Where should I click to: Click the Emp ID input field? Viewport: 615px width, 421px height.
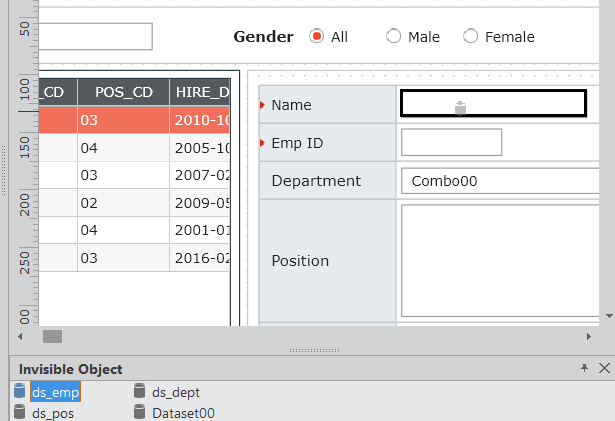point(451,142)
